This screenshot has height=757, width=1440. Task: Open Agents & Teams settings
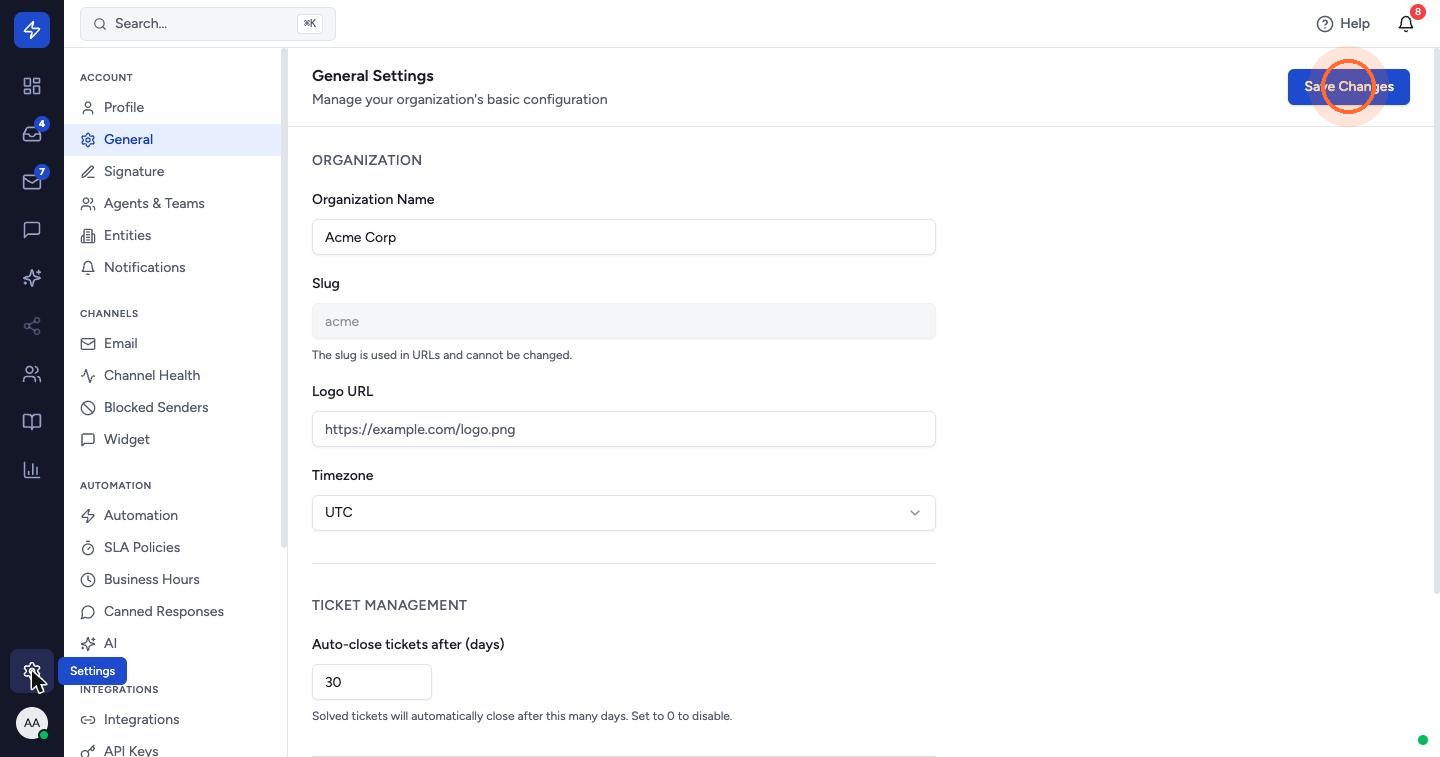pos(172,203)
